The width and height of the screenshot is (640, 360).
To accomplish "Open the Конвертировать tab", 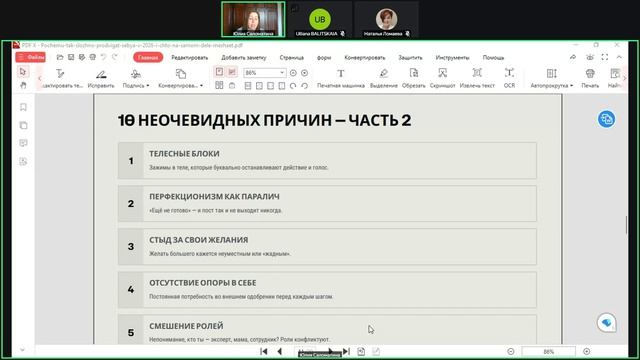I will (x=364, y=58).
